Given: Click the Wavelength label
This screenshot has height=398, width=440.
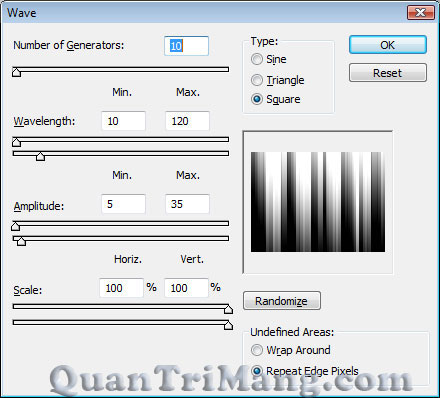Looking at the screenshot, I should click(44, 121).
